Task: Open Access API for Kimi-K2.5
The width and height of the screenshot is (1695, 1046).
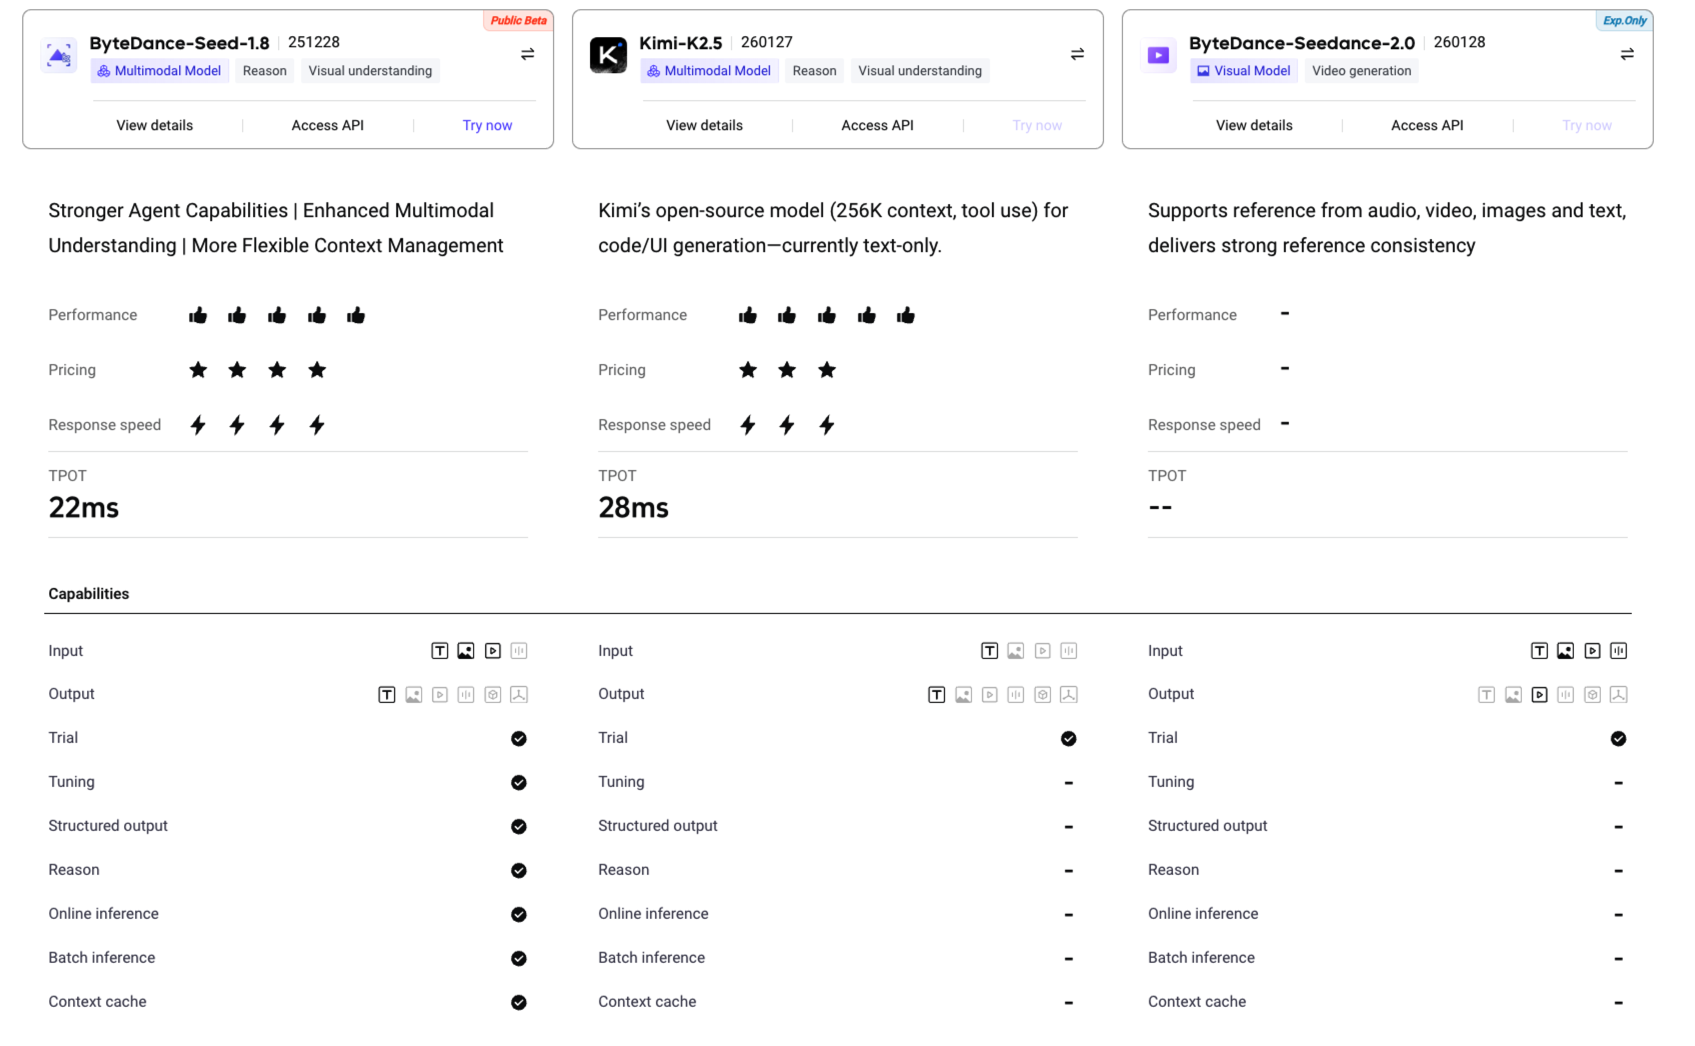Action: (x=877, y=125)
